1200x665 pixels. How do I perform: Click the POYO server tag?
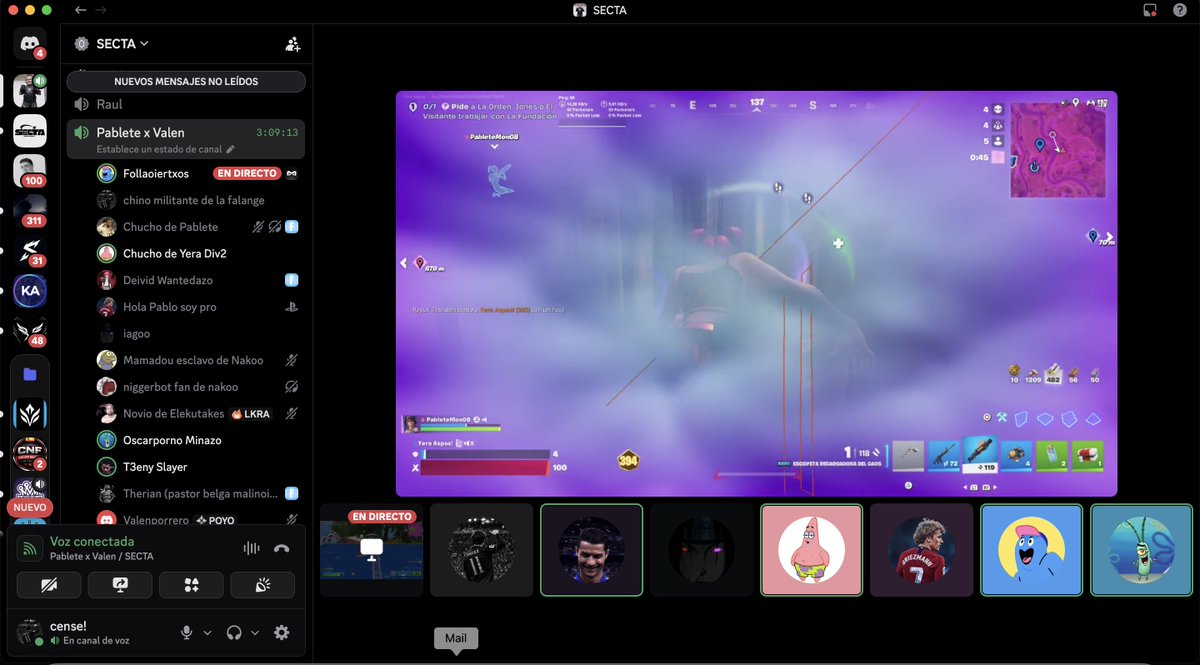pyautogui.click(x=216, y=520)
